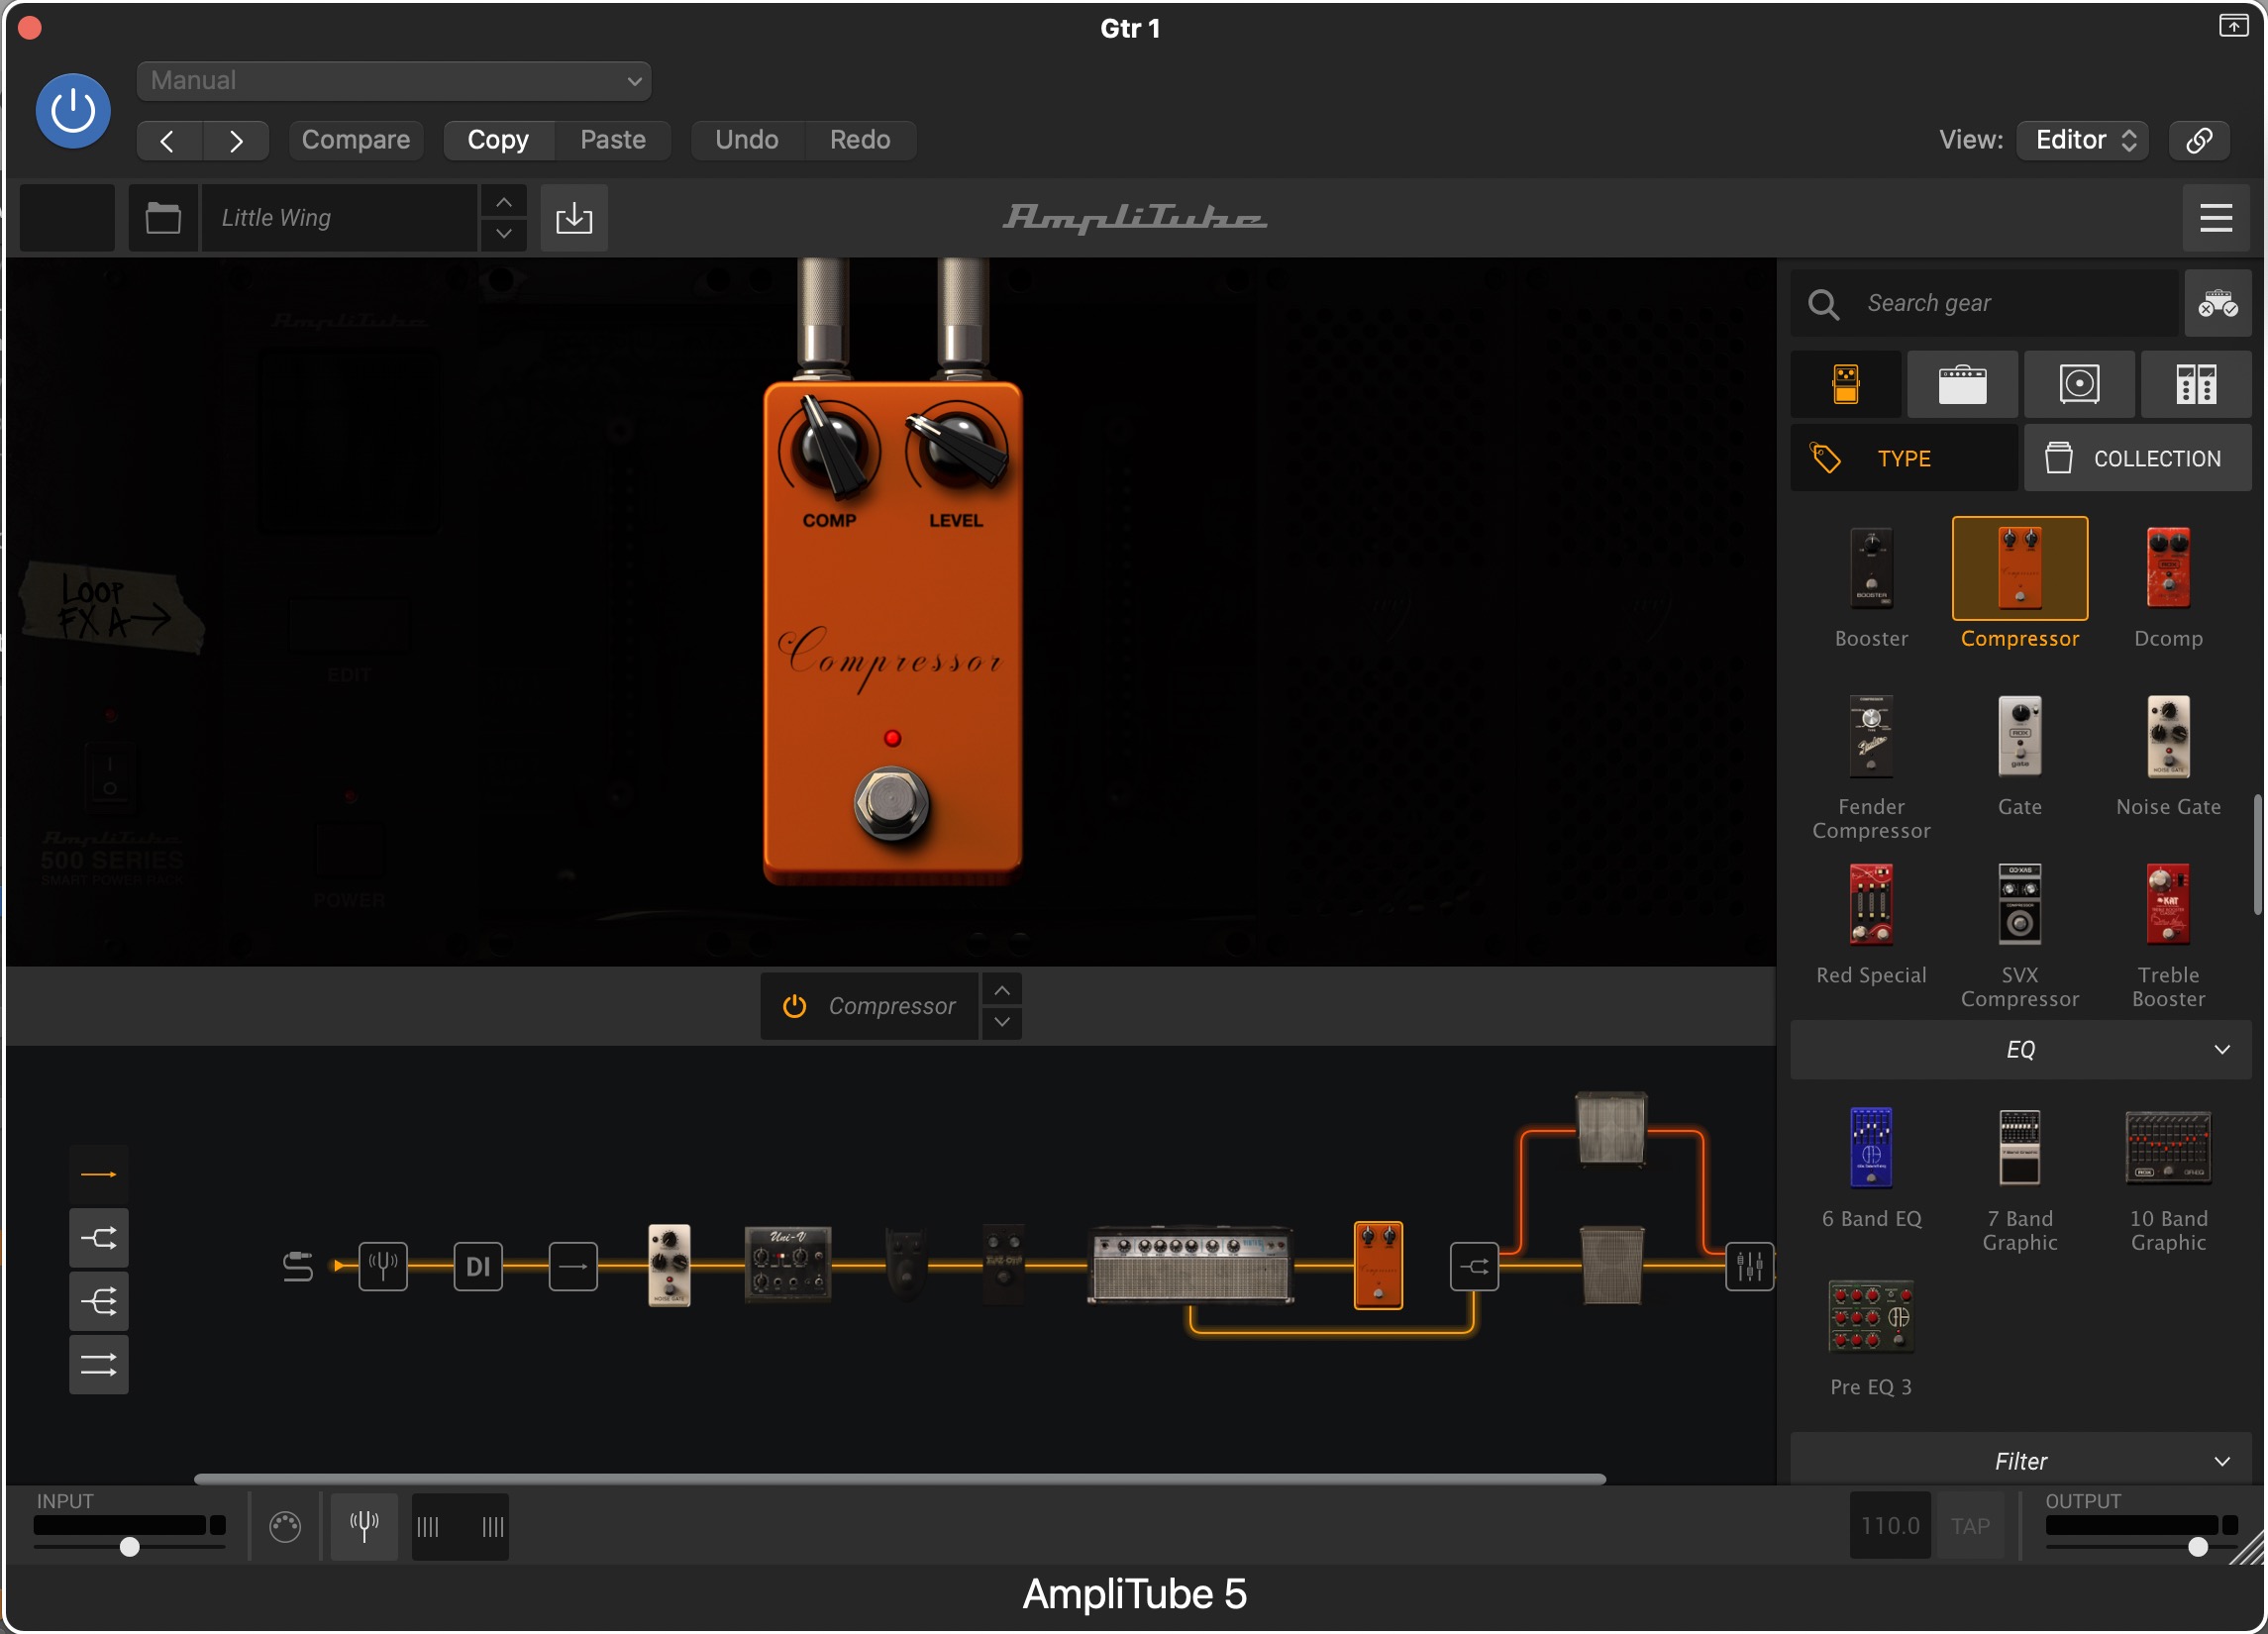Toggle the tuner button in bottom bar
Viewport: 2268px width, 1634px height.
click(364, 1525)
